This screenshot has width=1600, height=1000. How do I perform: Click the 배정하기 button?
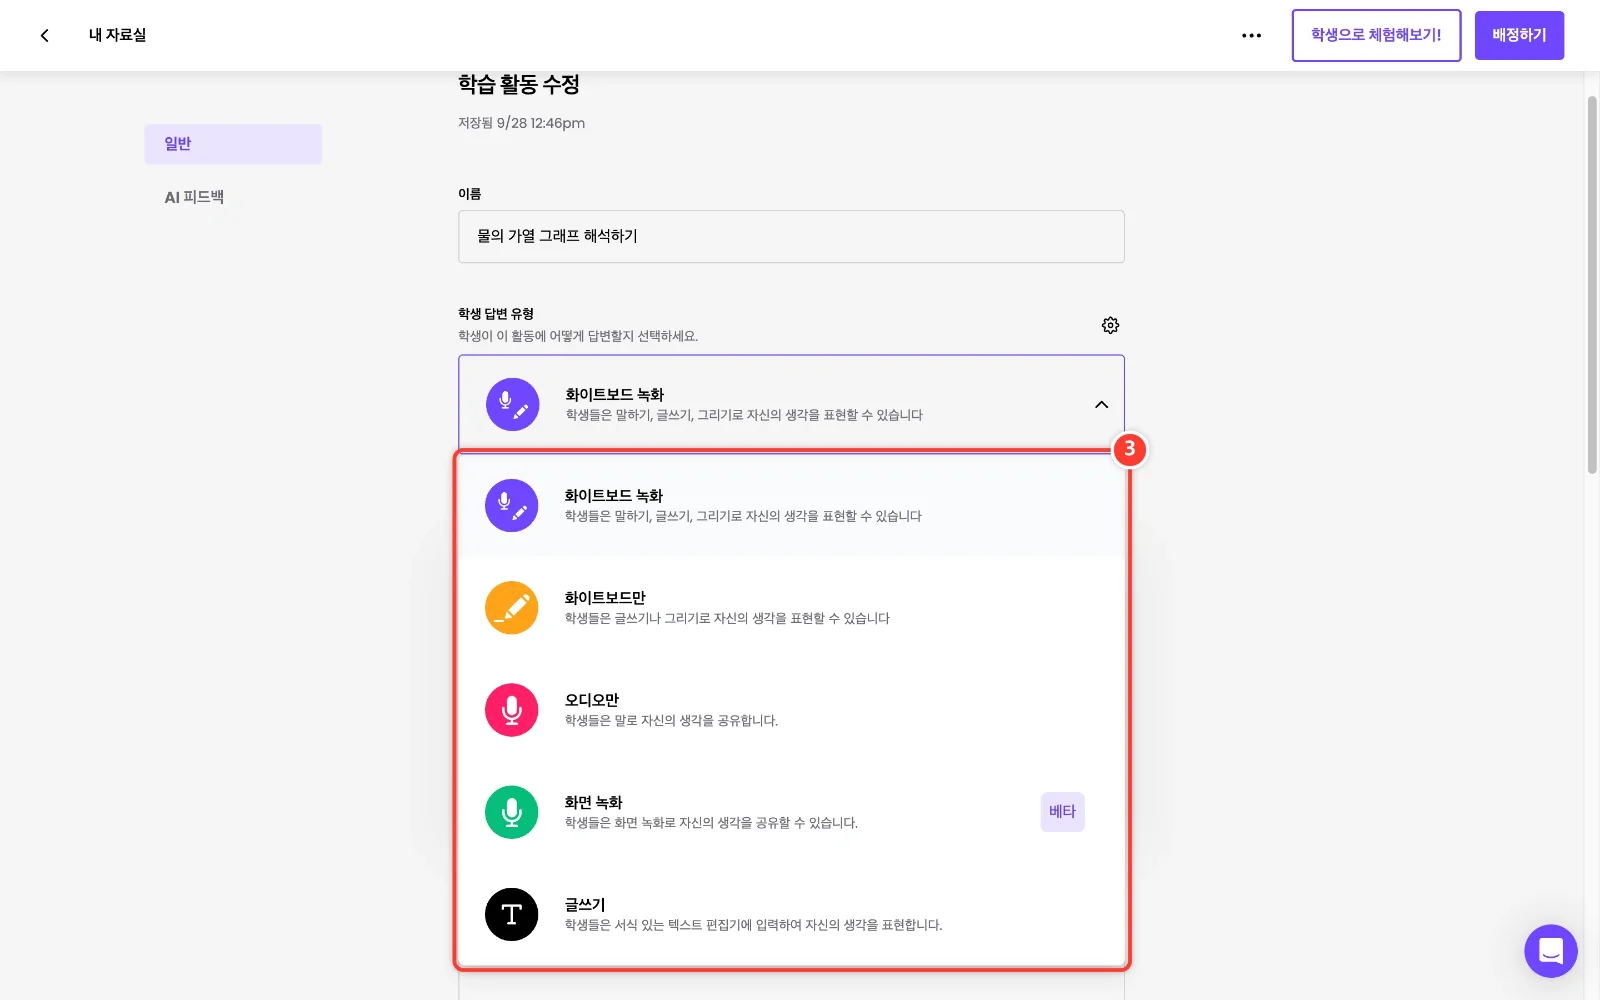pyautogui.click(x=1519, y=35)
